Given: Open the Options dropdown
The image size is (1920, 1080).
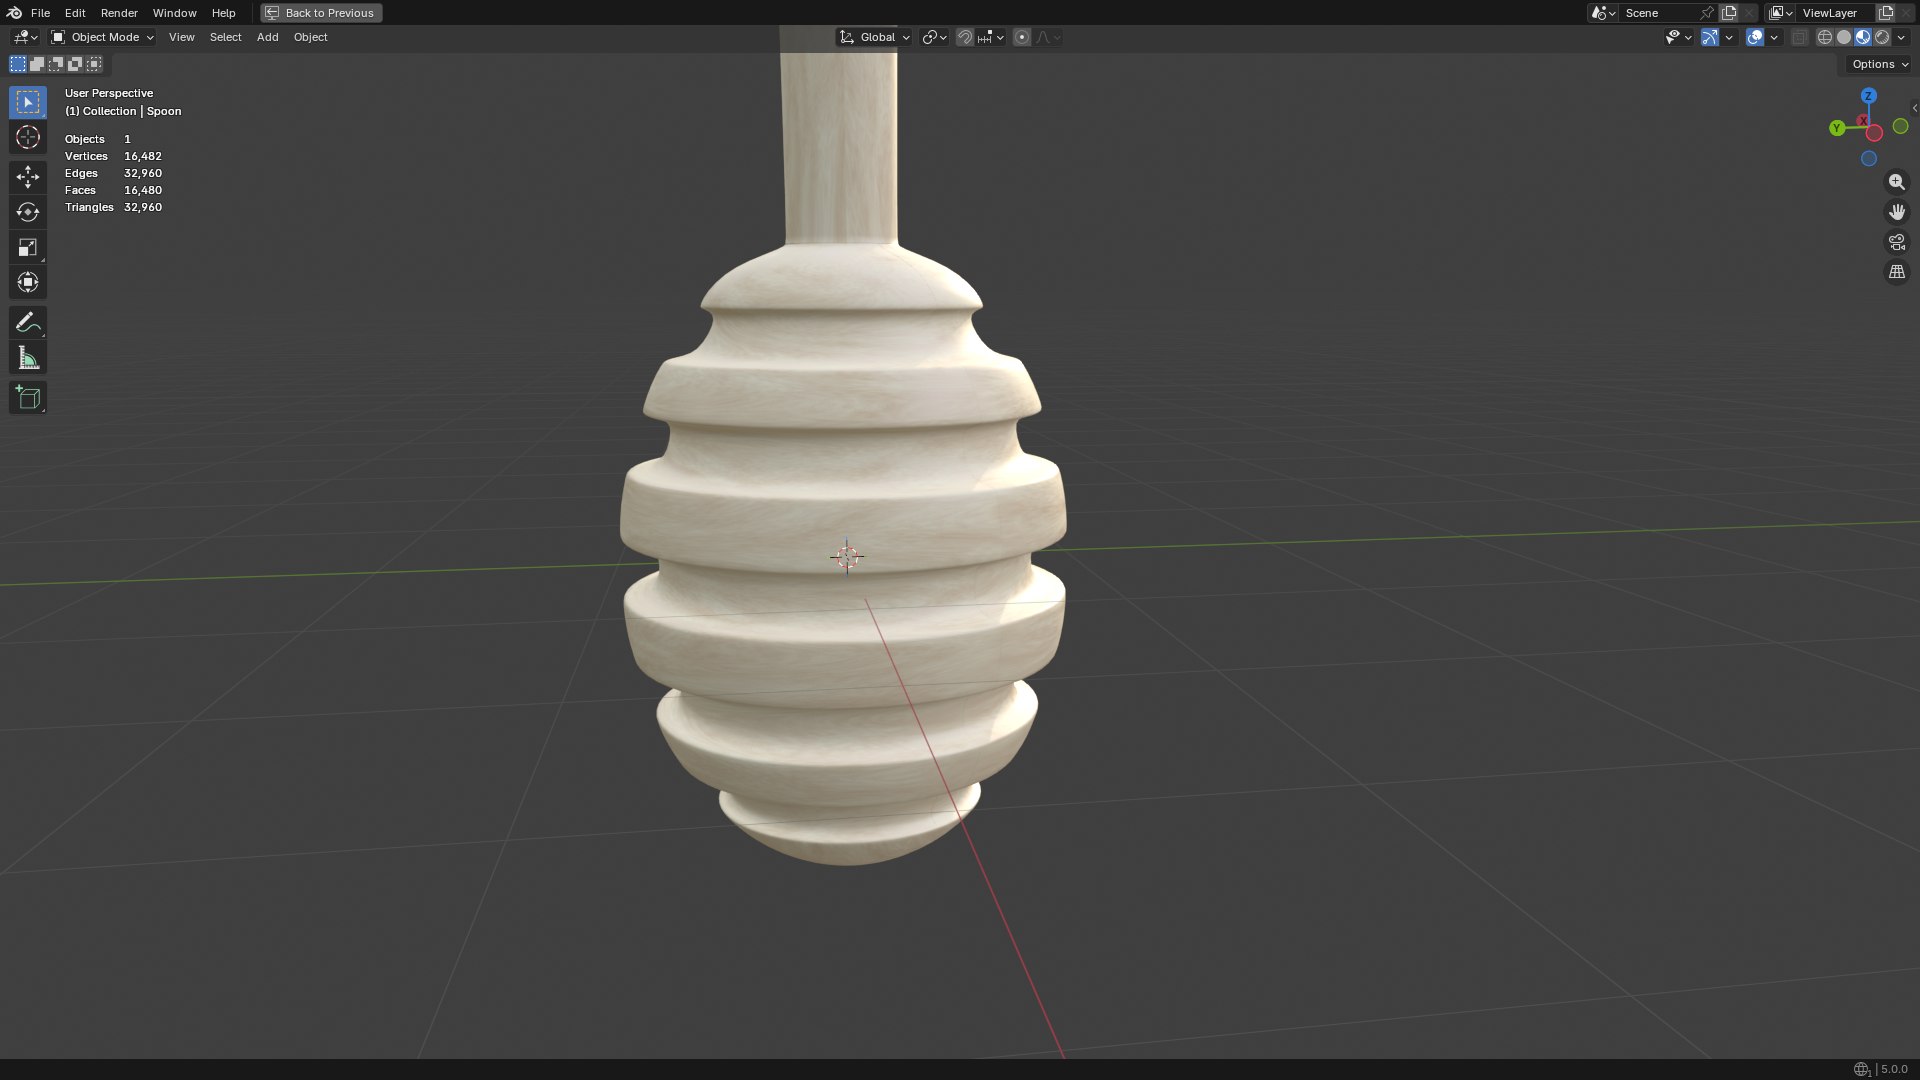Looking at the screenshot, I should [1880, 64].
